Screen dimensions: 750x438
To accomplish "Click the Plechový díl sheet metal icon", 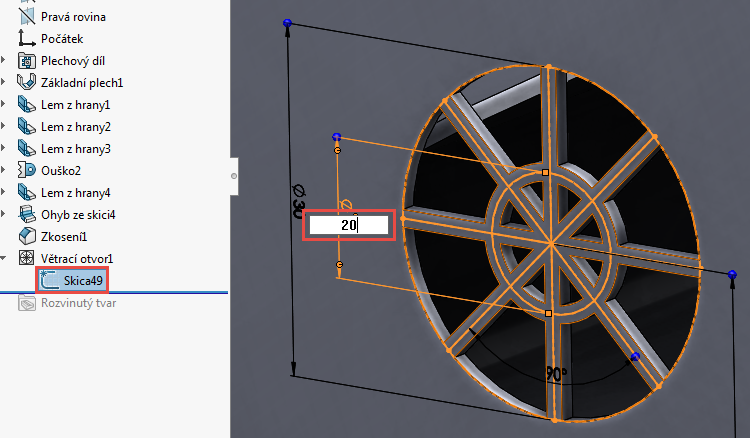I will (27, 61).
